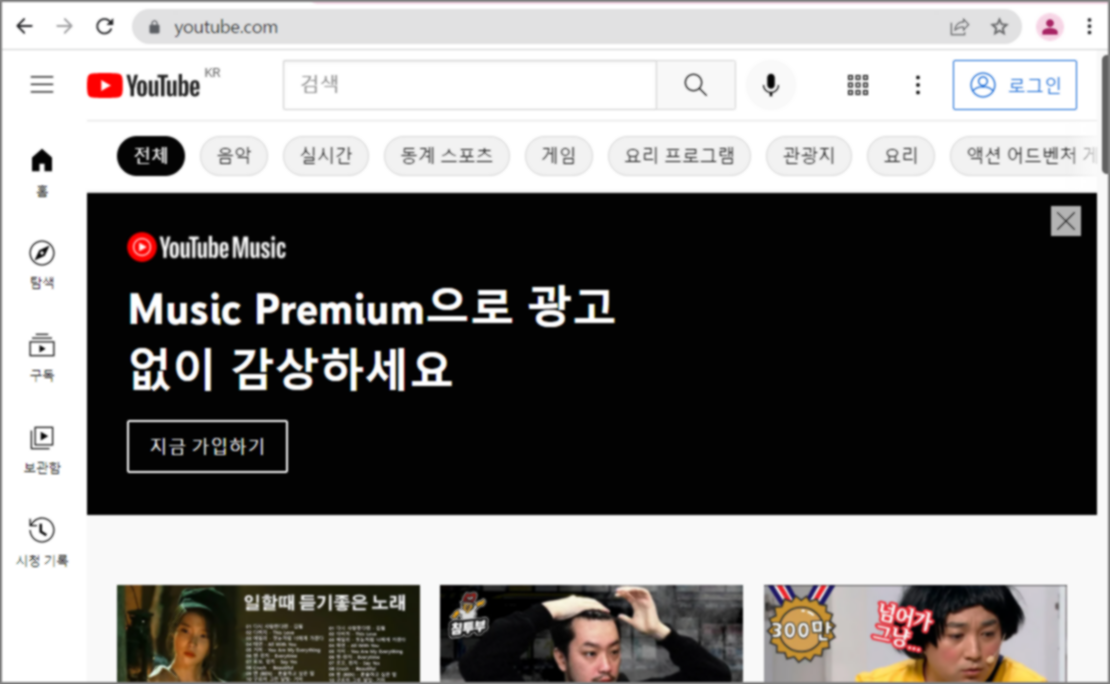Open the YouTube hamburger guide menu
This screenshot has width=1110, height=684.
coord(42,85)
